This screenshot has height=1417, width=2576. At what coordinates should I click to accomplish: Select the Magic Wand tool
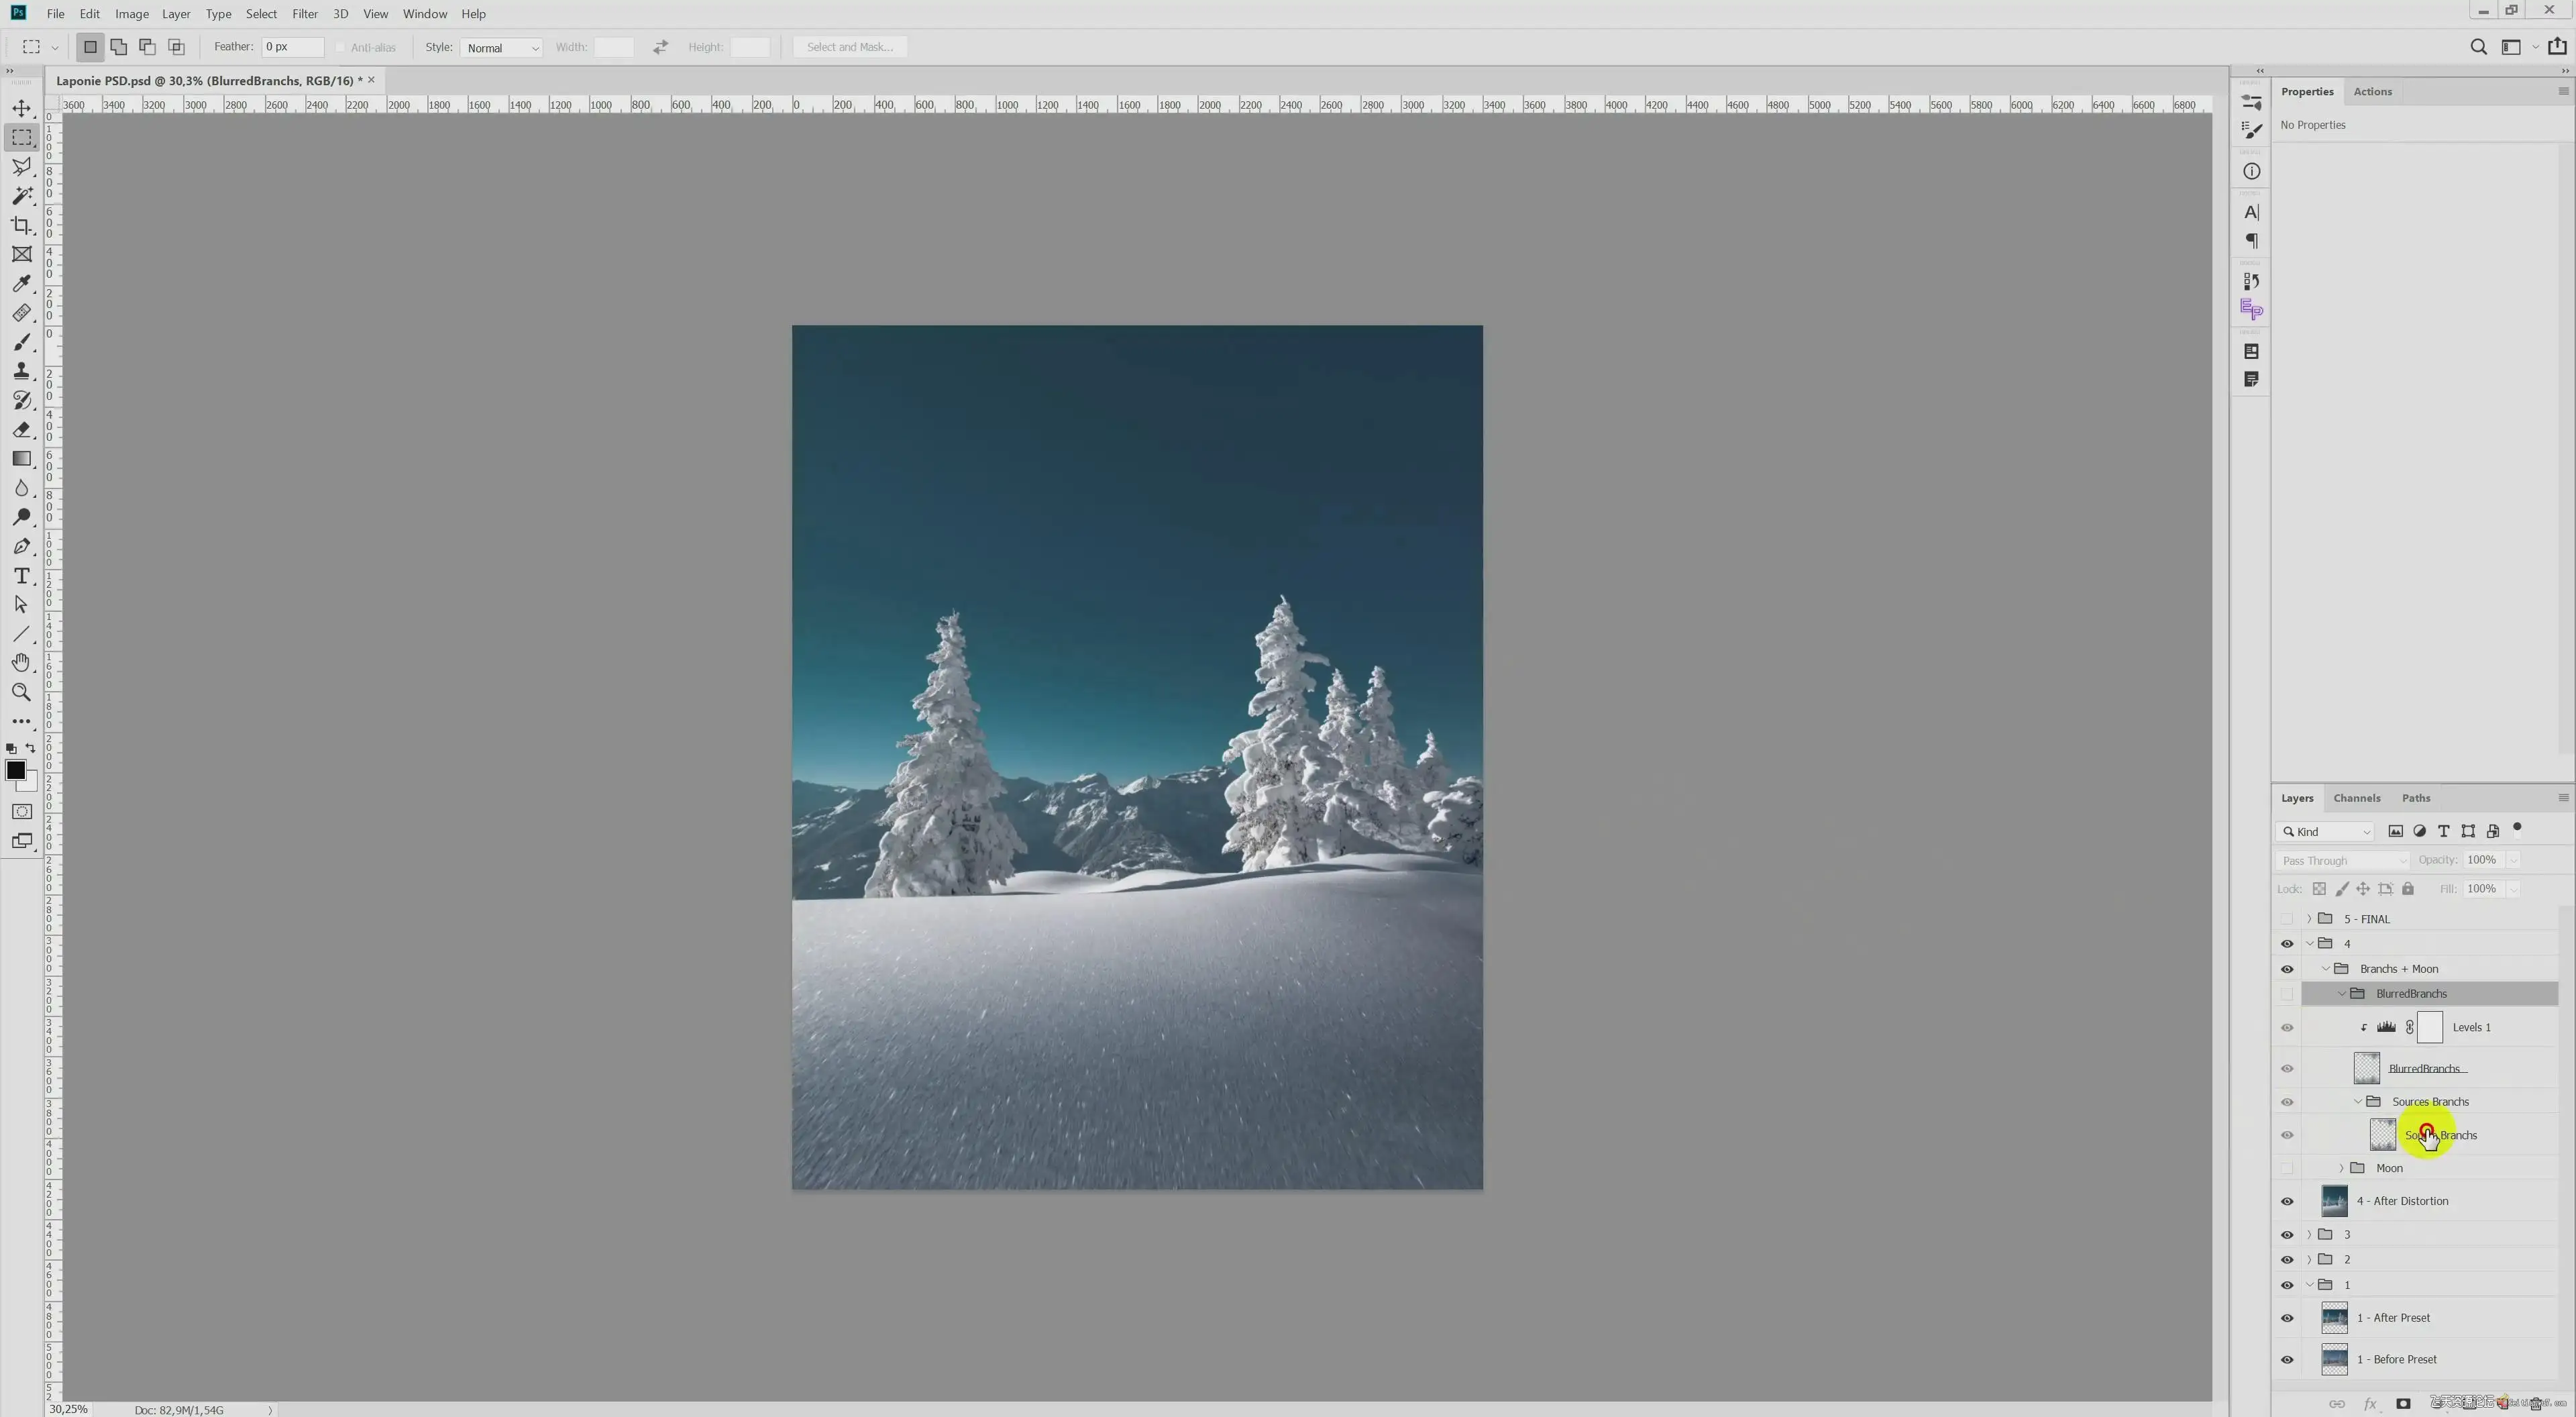22,196
